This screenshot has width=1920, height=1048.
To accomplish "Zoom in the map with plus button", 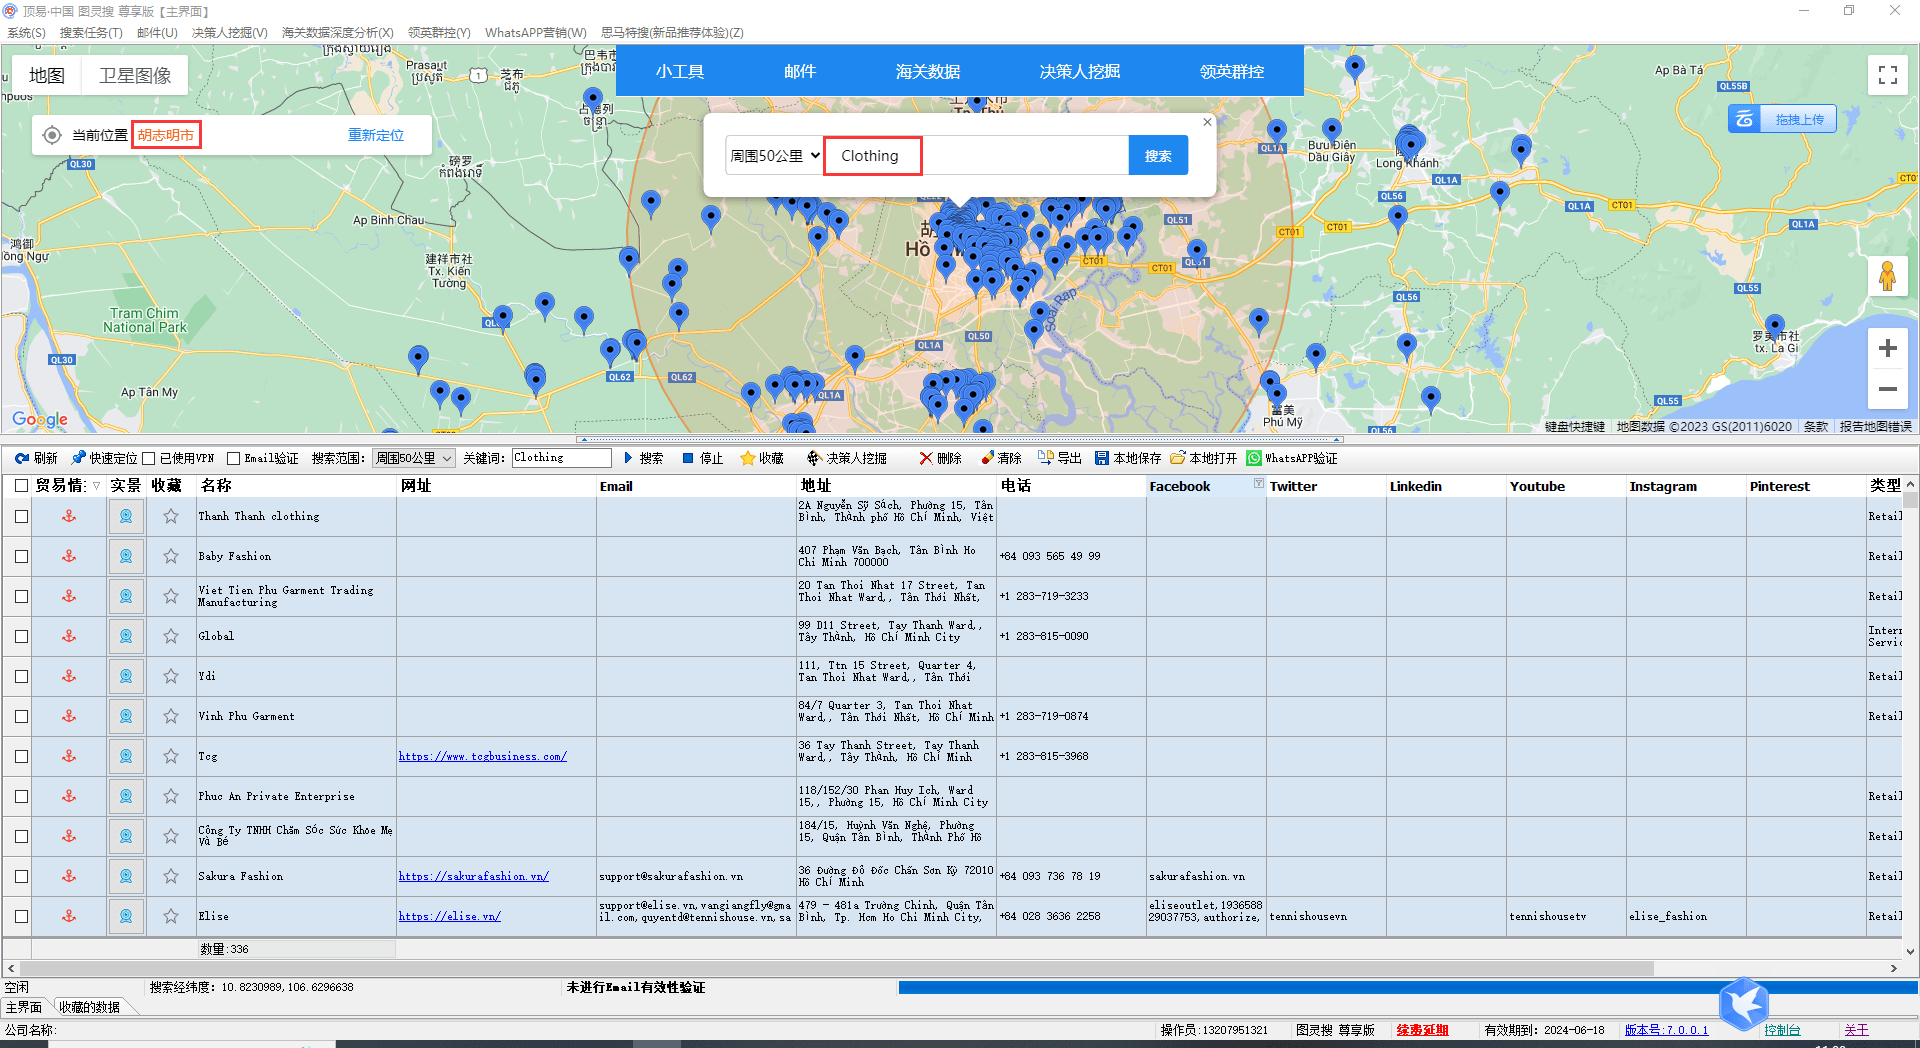I will [x=1887, y=348].
